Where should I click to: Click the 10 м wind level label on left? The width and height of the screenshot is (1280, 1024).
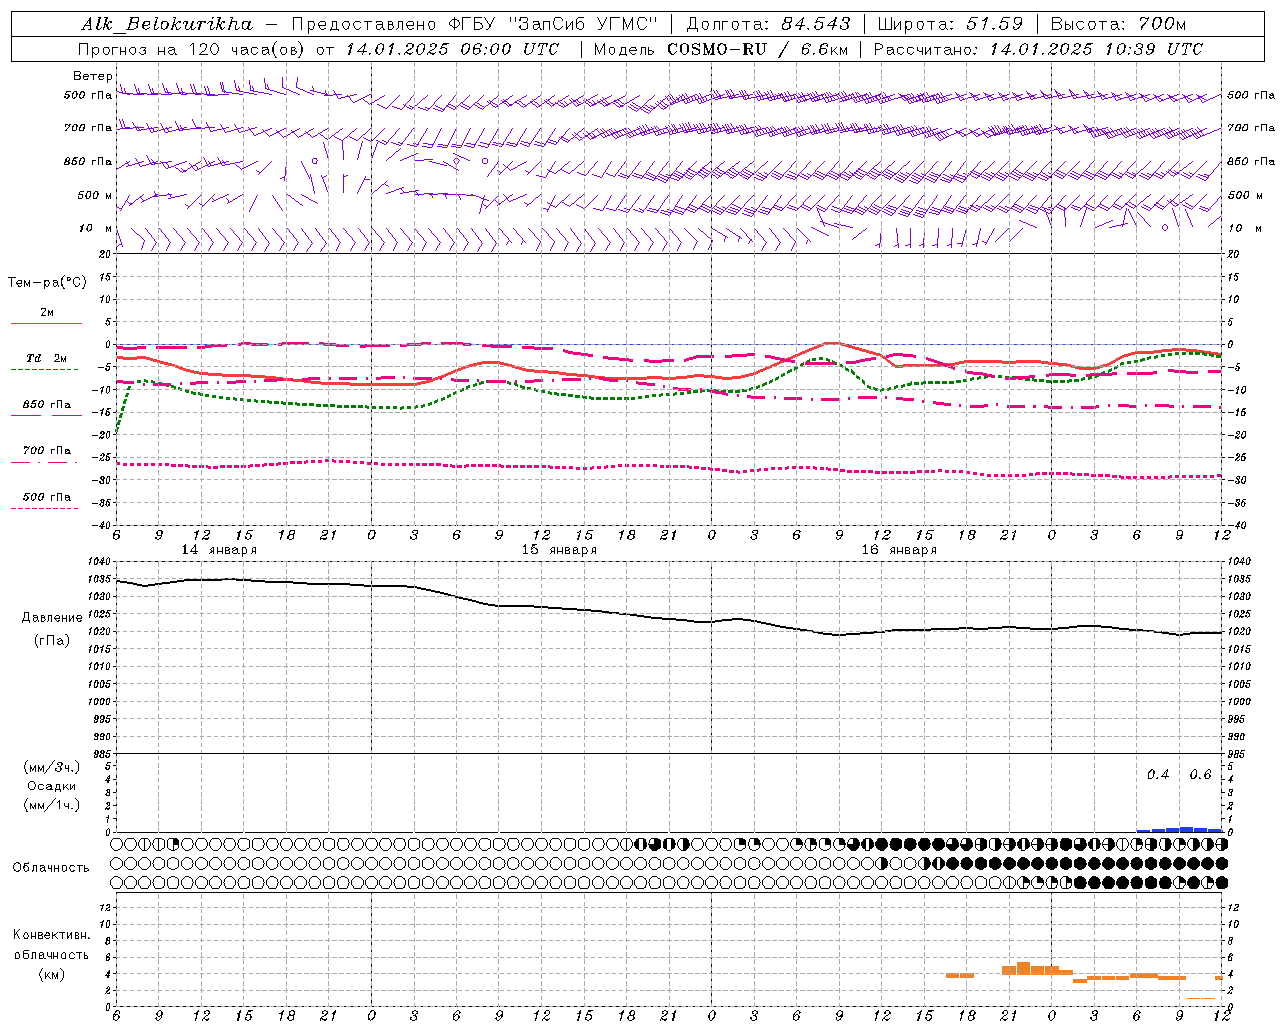click(x=95, y=229)
